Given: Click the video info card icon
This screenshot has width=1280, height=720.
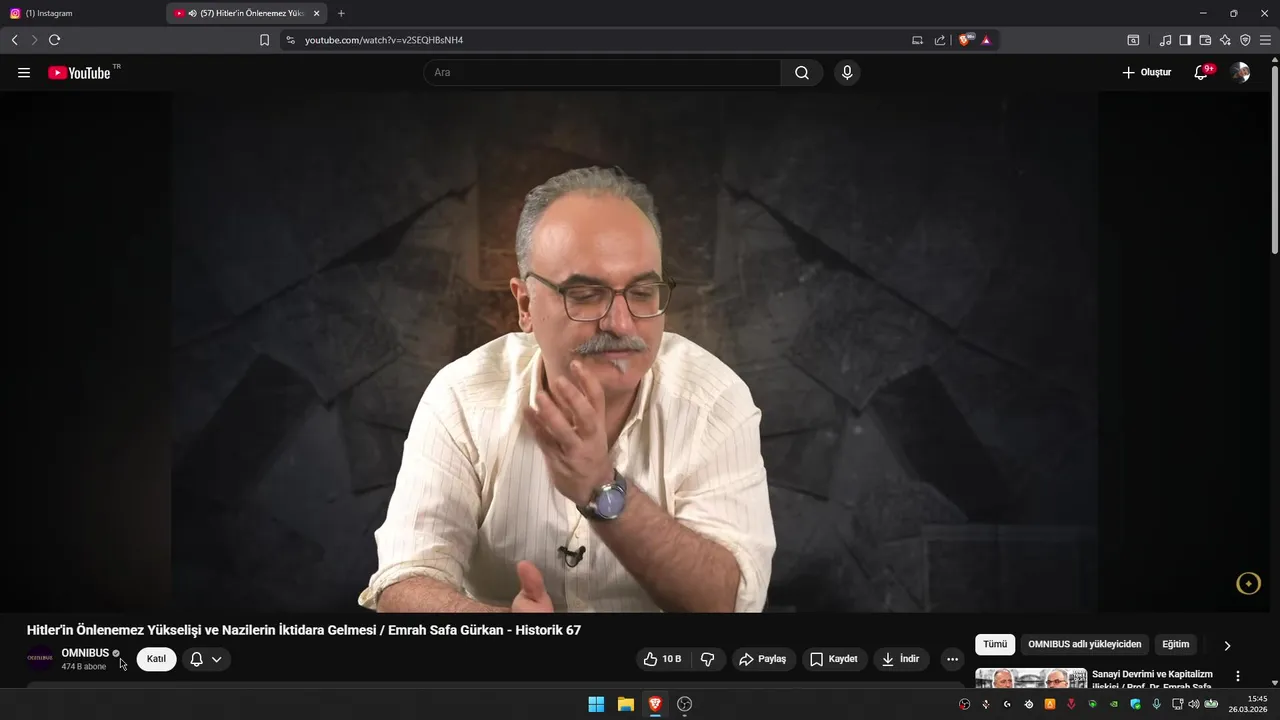Looking at the screenshot, I should tap(1248, 584).
